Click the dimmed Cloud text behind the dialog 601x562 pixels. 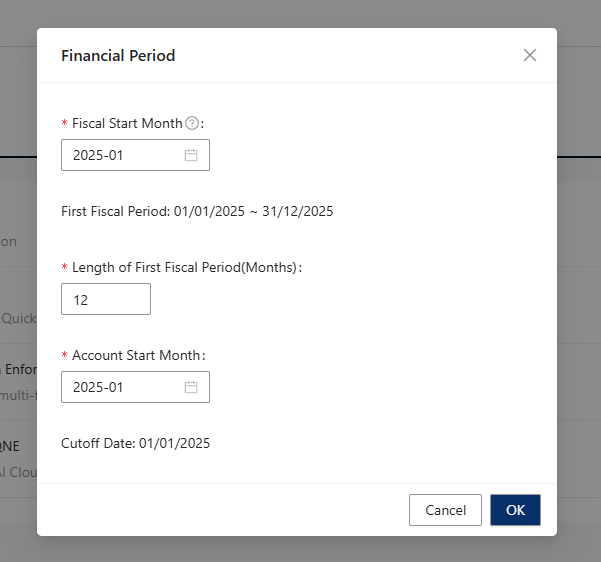coord(18,473)
